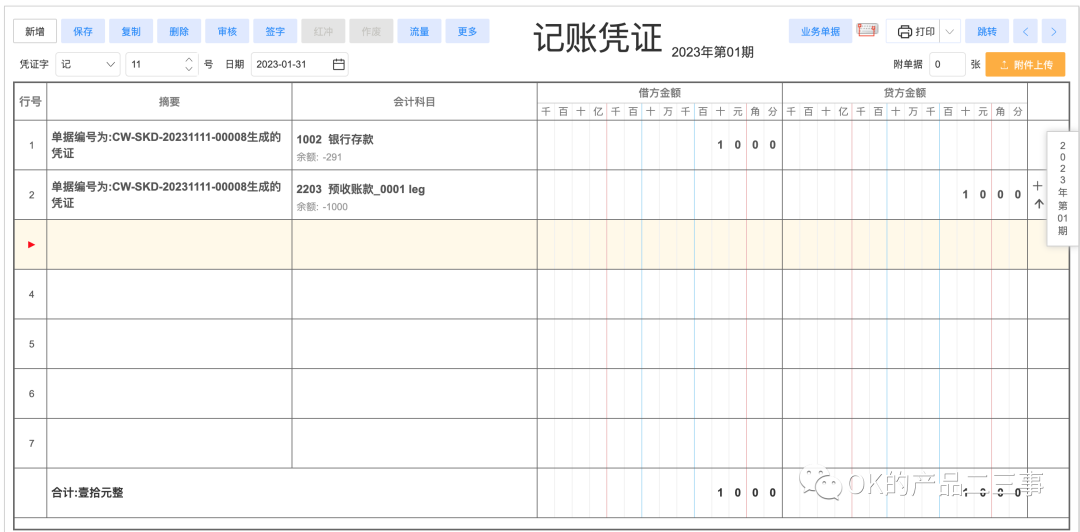This screenshot has width=1080, height=532.
Task: Click the up arrow beside row 2
Action: pos(1039,203)
